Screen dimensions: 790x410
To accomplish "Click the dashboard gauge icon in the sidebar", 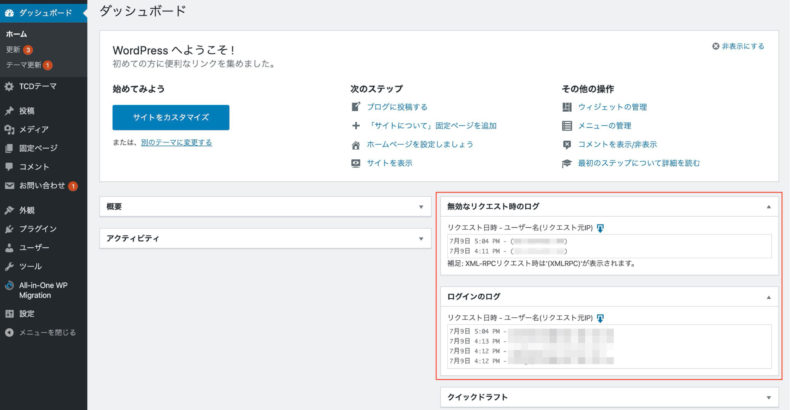I will [9, 13].
